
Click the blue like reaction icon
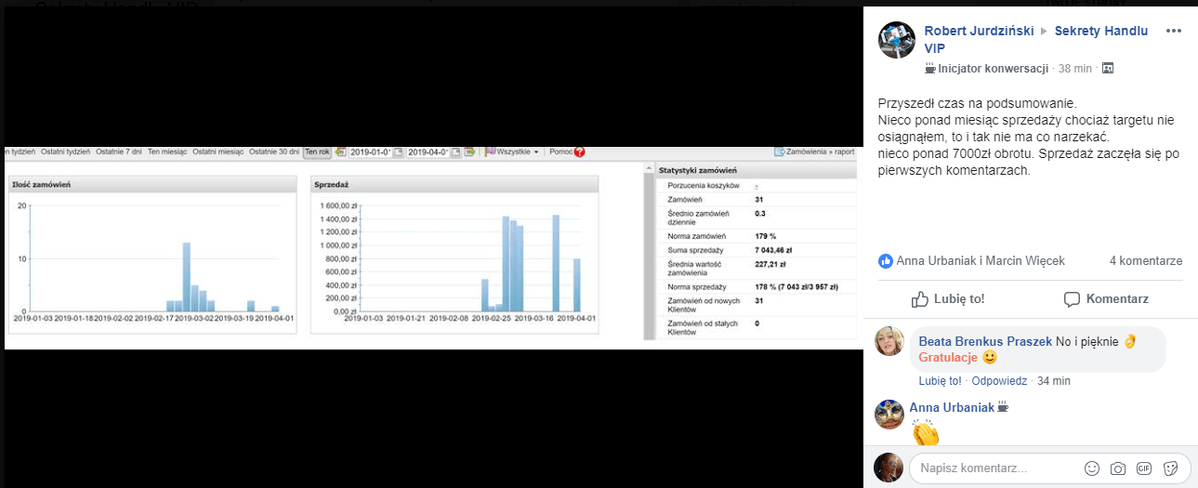[x=885, y=261]
